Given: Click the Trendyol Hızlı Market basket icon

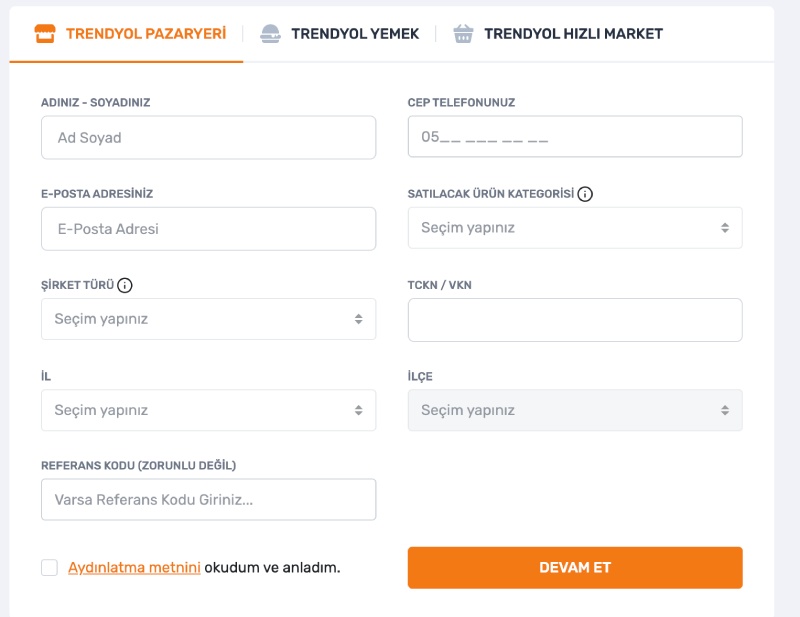Looking at the screenshot, I should tap(463, 34).
